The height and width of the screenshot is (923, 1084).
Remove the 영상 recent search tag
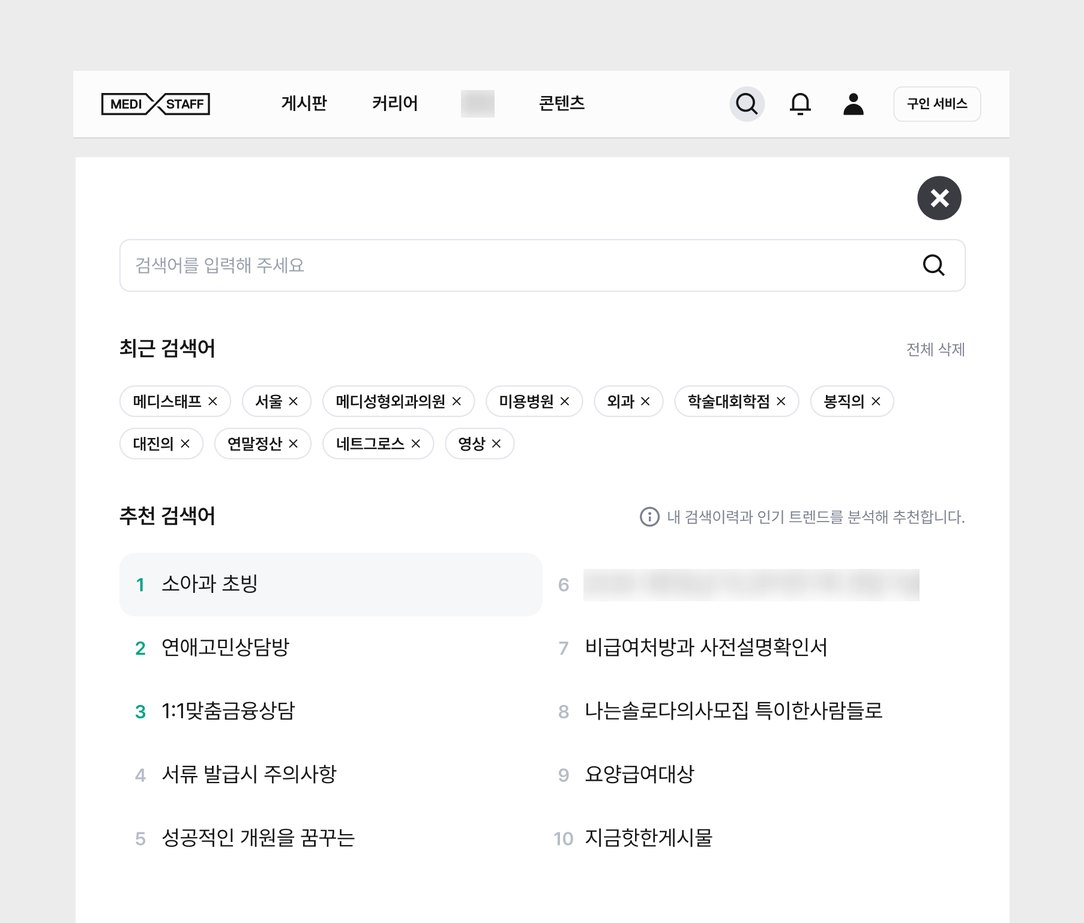[x=496, y=444]
